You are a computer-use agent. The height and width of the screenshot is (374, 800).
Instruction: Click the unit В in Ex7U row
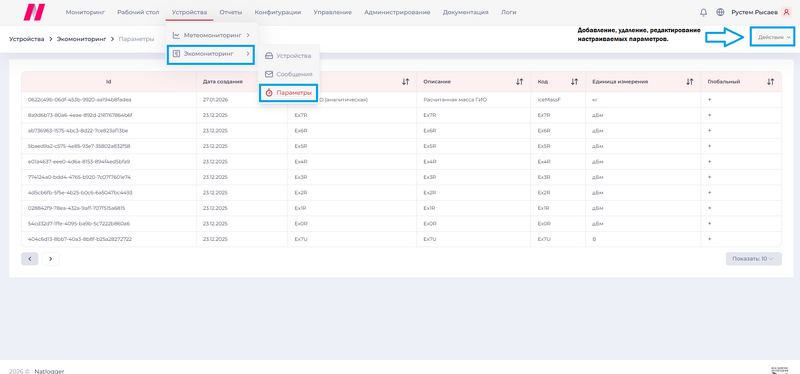[x=594, y=239]
